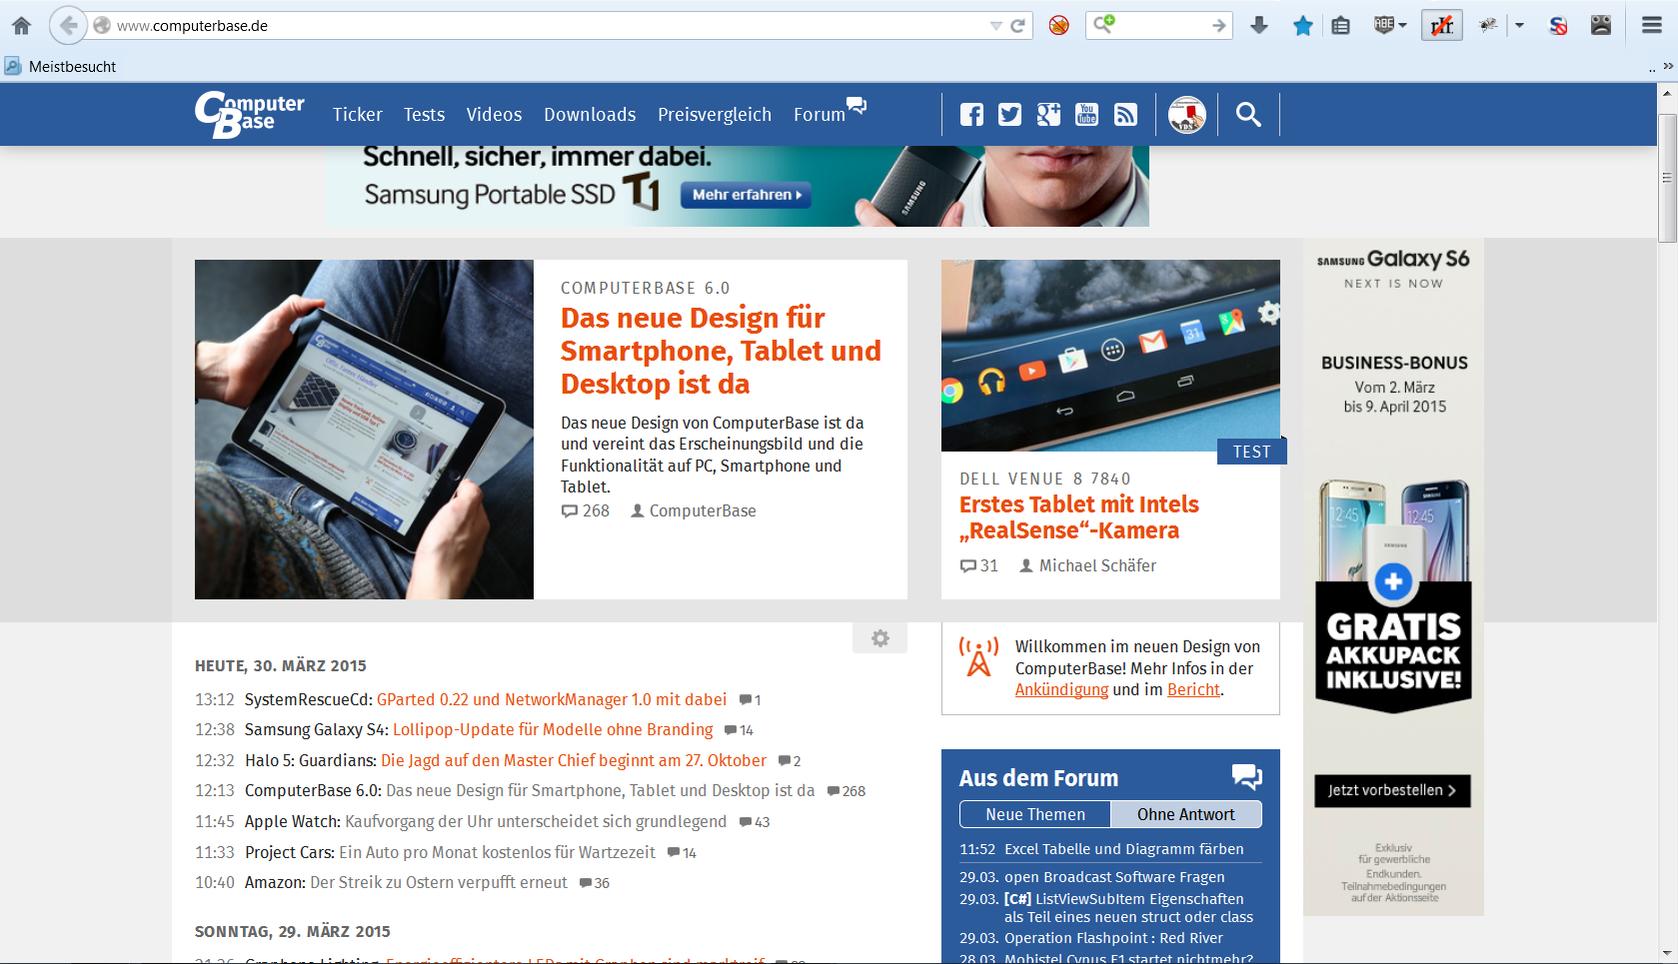This screenshot has width=1678, height=964.
Task: Open the 43 comments on Apple Watch
Action: (755, 822)
